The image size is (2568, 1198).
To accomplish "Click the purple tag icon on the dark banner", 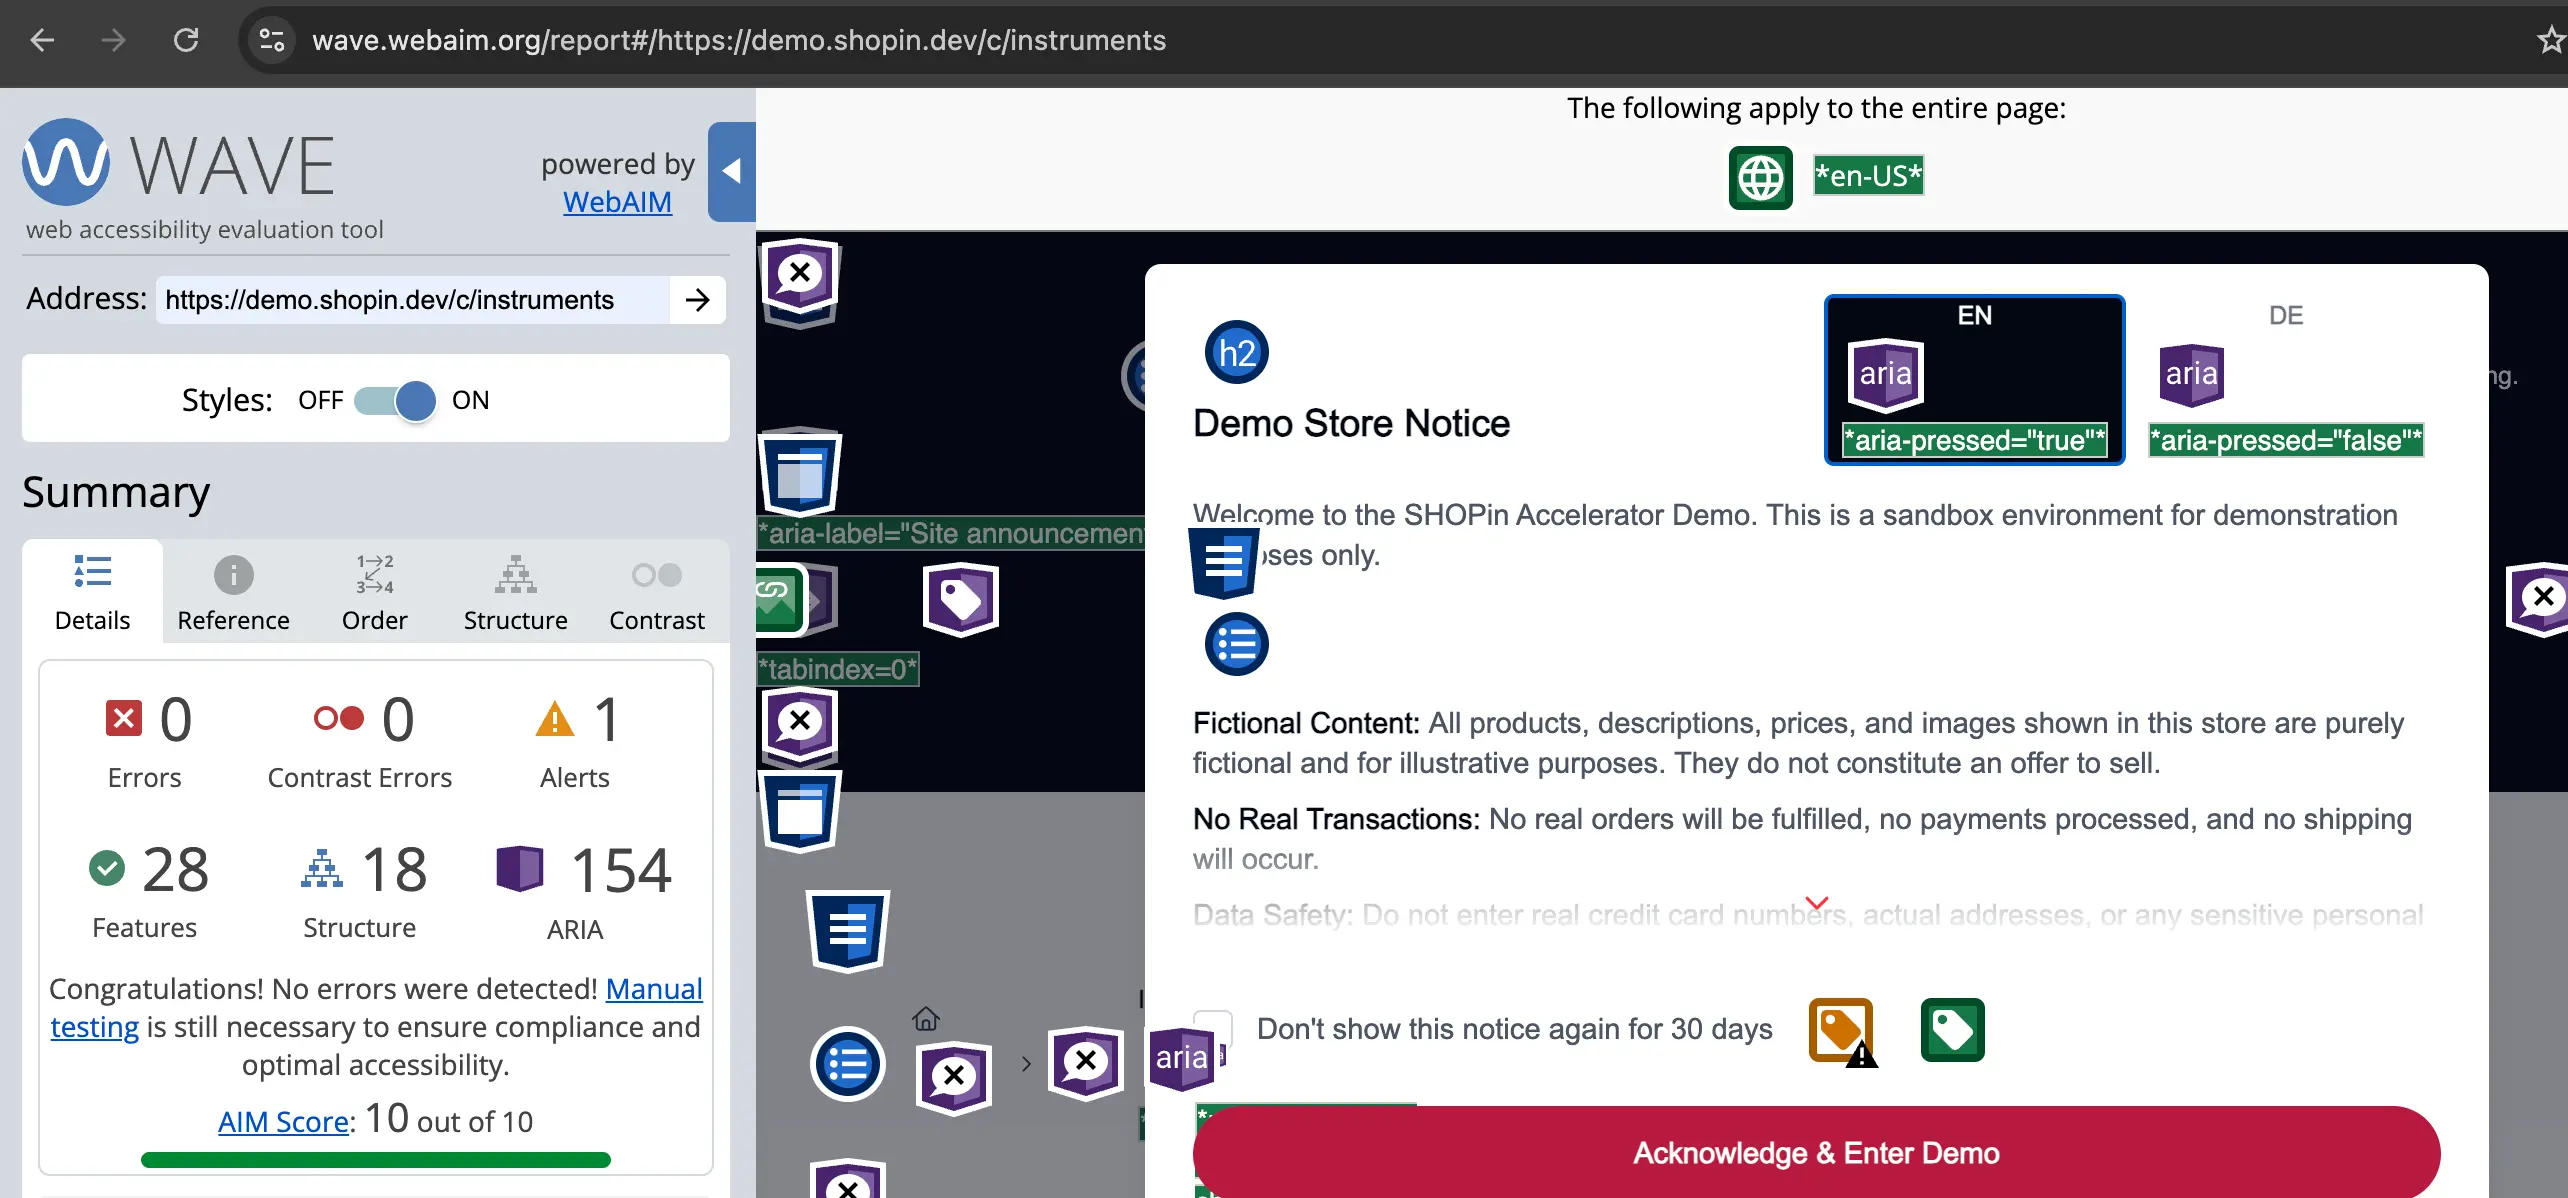I will tap(961, 600).
